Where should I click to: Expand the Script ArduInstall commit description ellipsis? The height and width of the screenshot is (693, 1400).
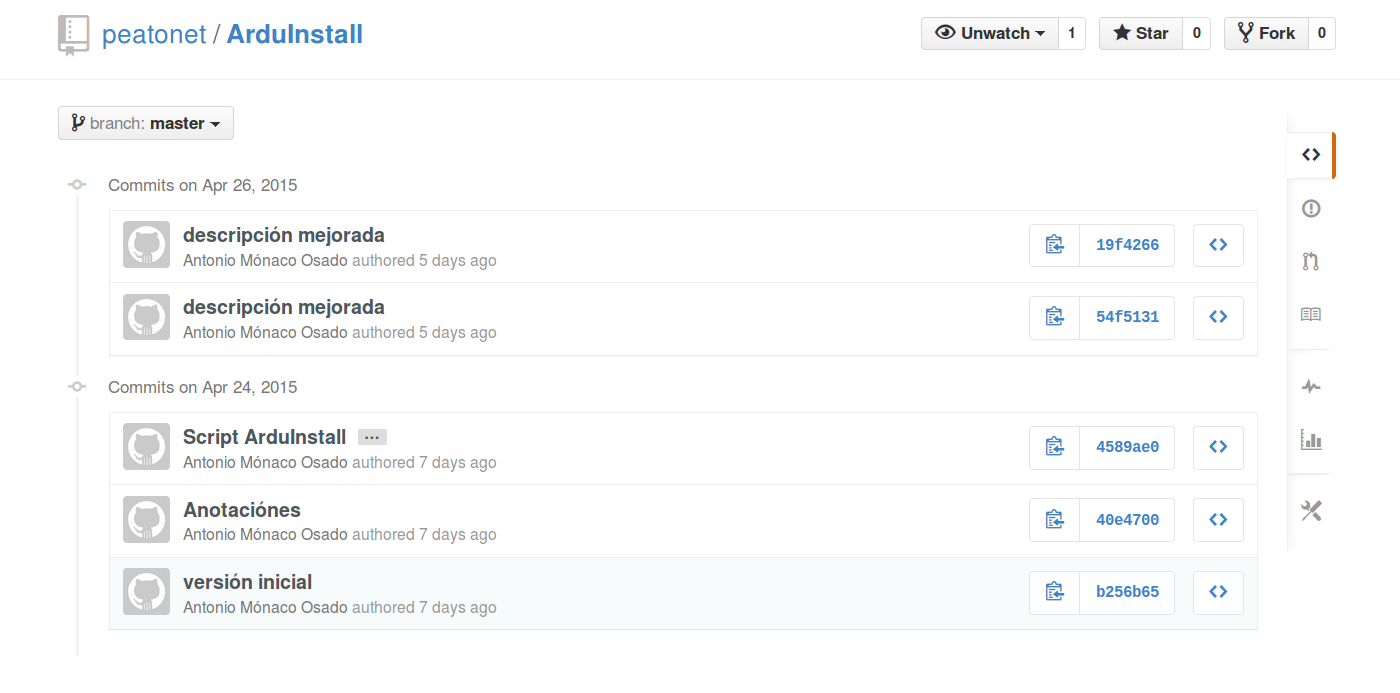coord(372,437)
